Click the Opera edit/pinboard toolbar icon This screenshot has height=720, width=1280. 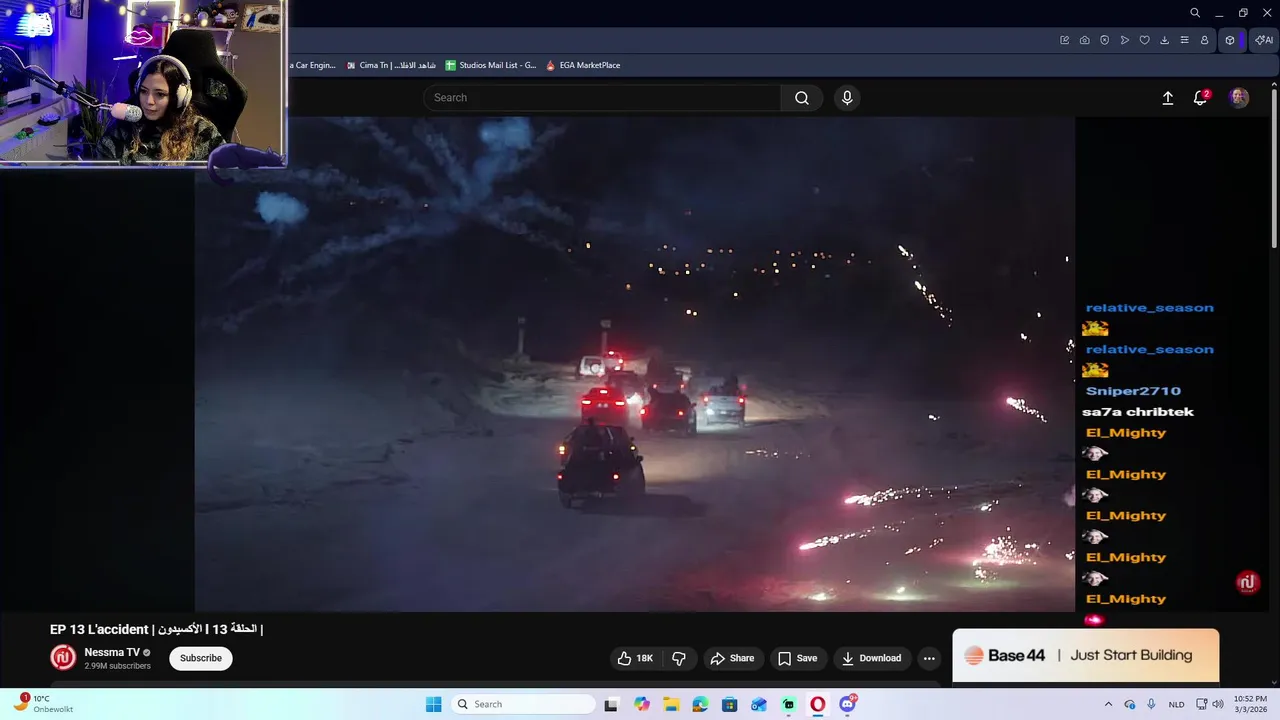(1065, 40)
